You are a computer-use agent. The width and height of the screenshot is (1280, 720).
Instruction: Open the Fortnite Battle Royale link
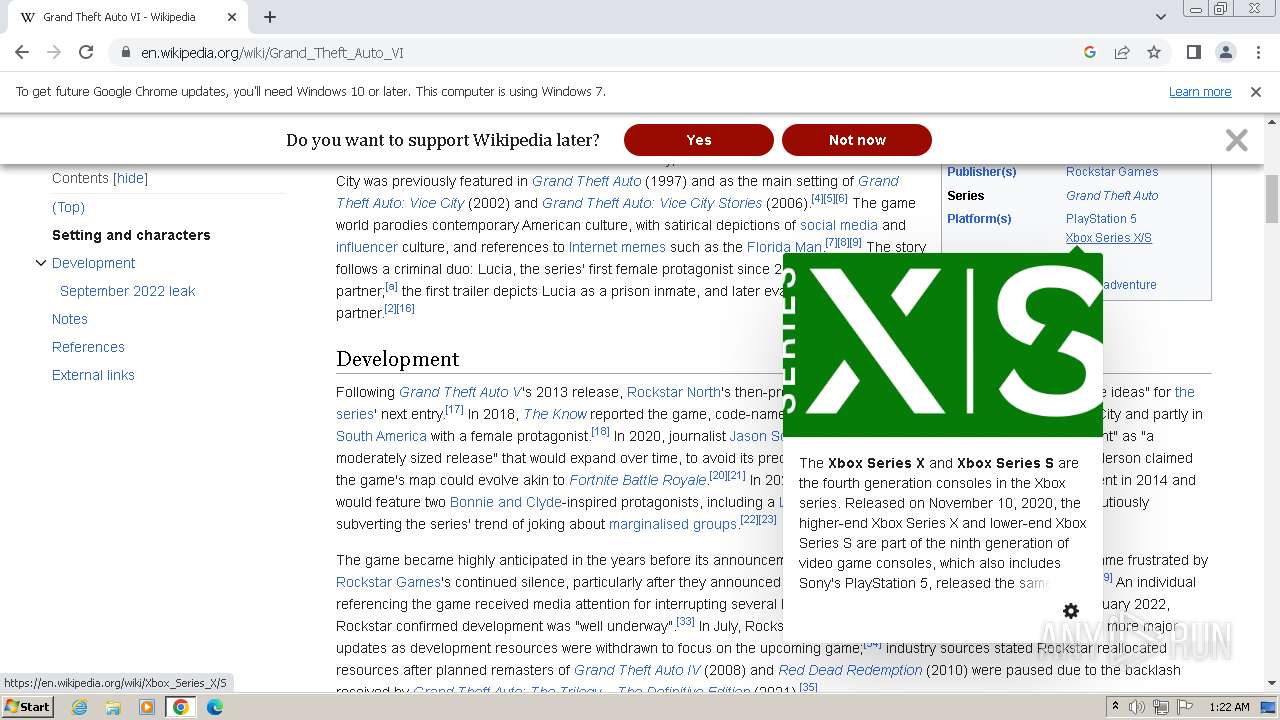coord(637,480)
